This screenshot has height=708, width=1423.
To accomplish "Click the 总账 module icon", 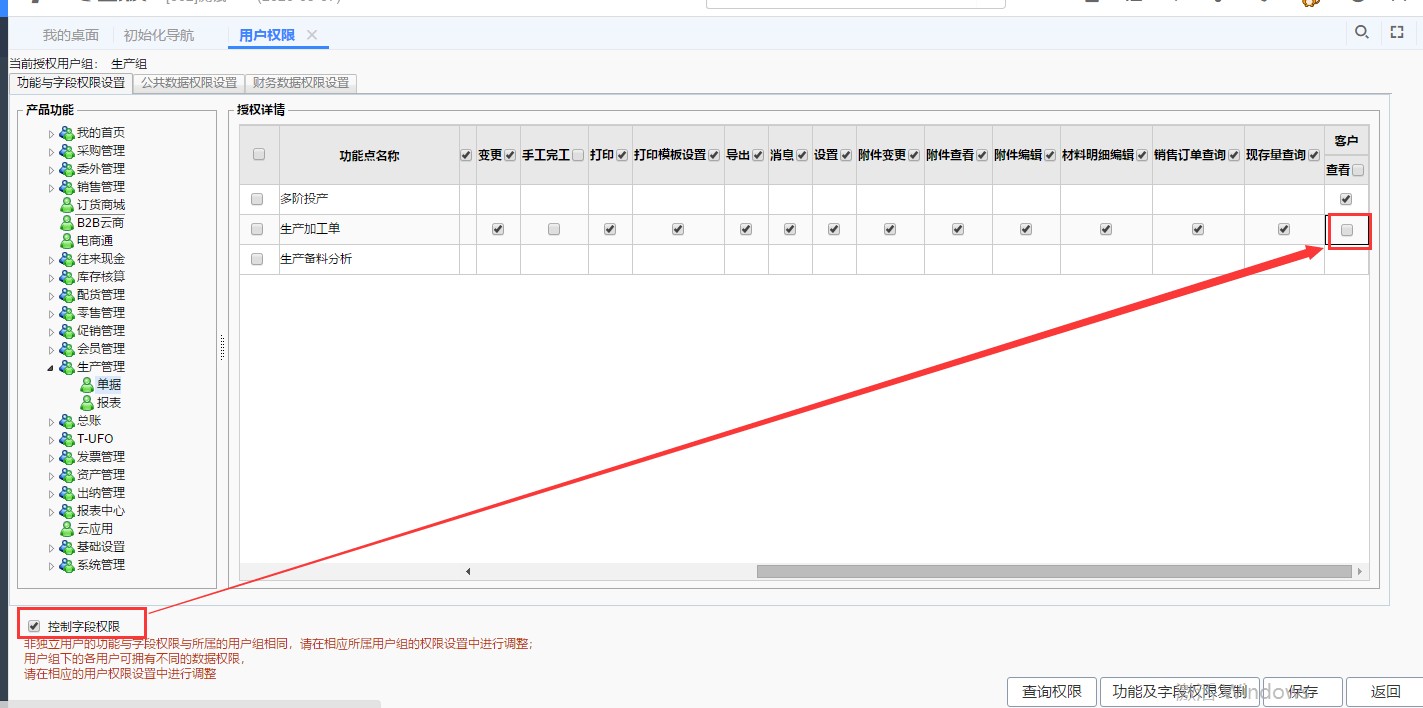I will tap(67, 421).
